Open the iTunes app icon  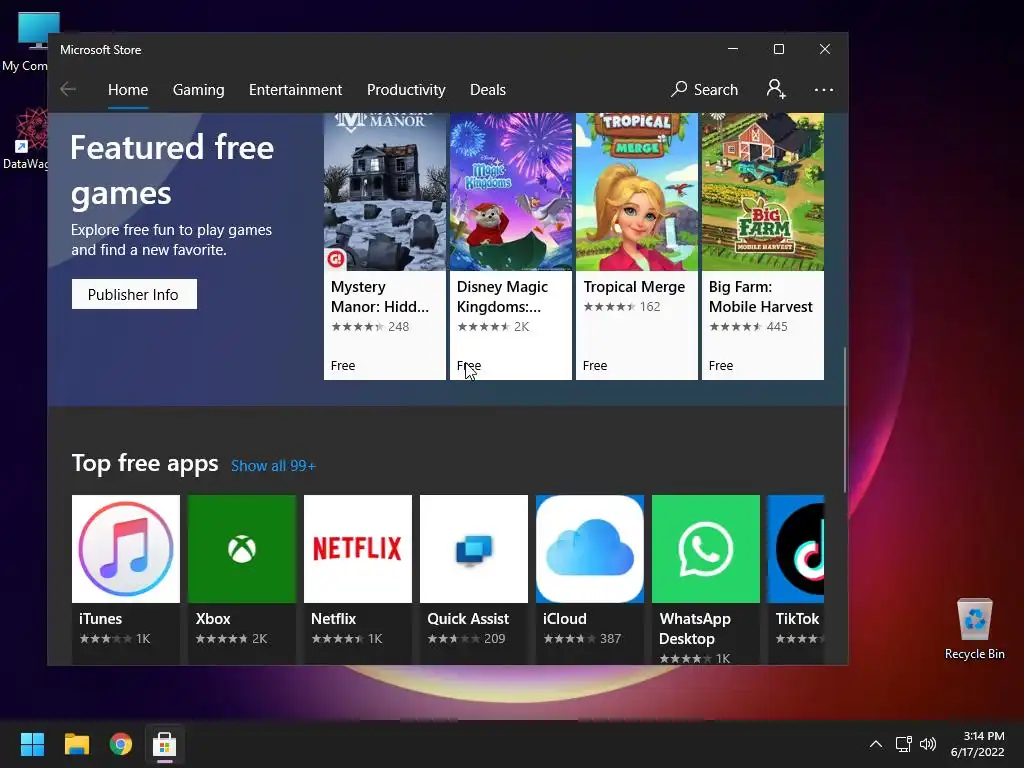click(x=126, y=549)
